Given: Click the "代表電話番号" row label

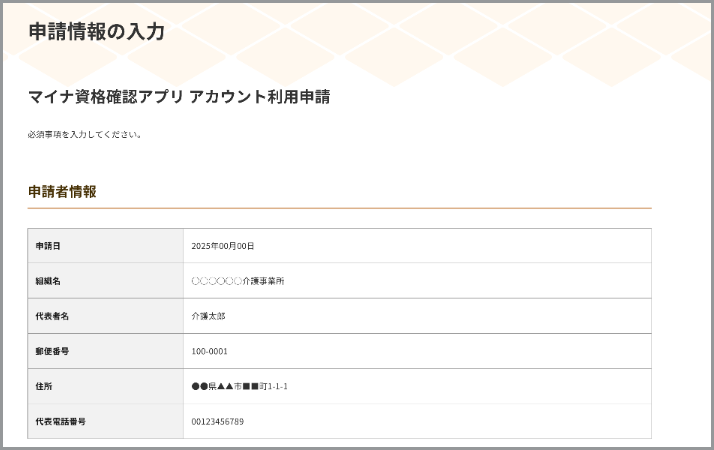Looking at the screenshot, I should pyautogui.click(x=60, y=421).
